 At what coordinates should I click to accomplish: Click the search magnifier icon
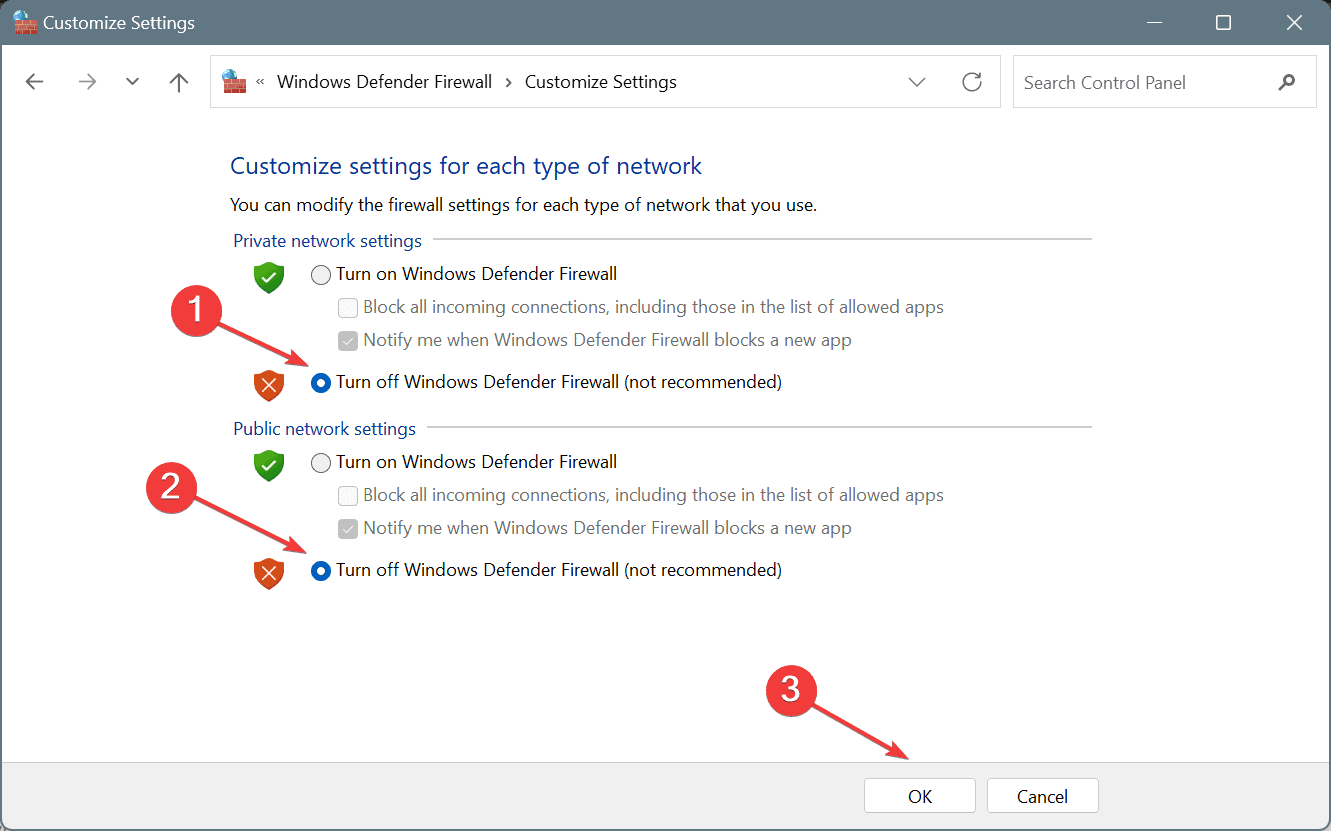pyautogui.click(x=1287, y=82)
